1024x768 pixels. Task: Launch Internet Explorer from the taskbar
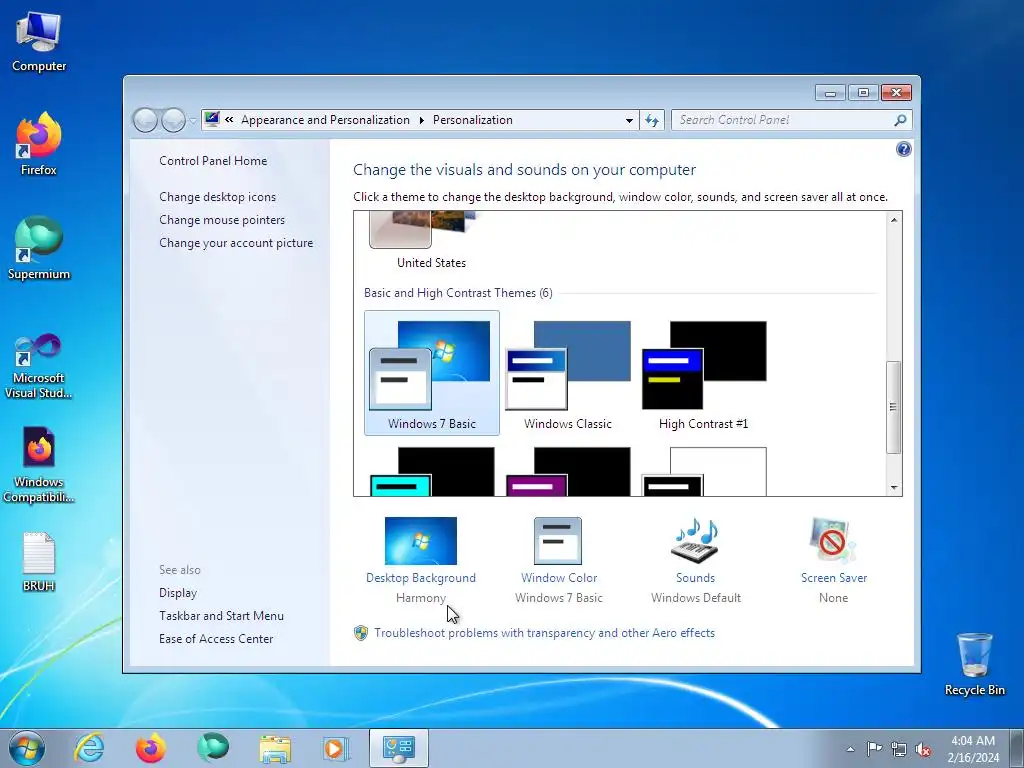tap(89, 748)
